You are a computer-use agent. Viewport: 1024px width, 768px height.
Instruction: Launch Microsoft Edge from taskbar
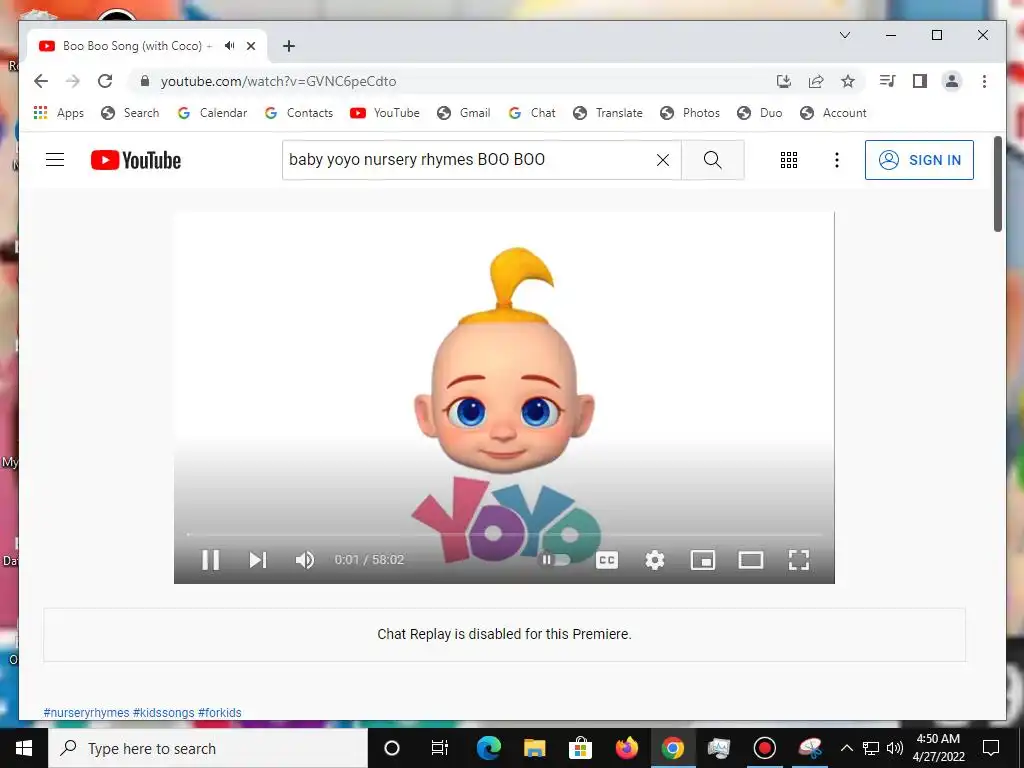(488, 748)
